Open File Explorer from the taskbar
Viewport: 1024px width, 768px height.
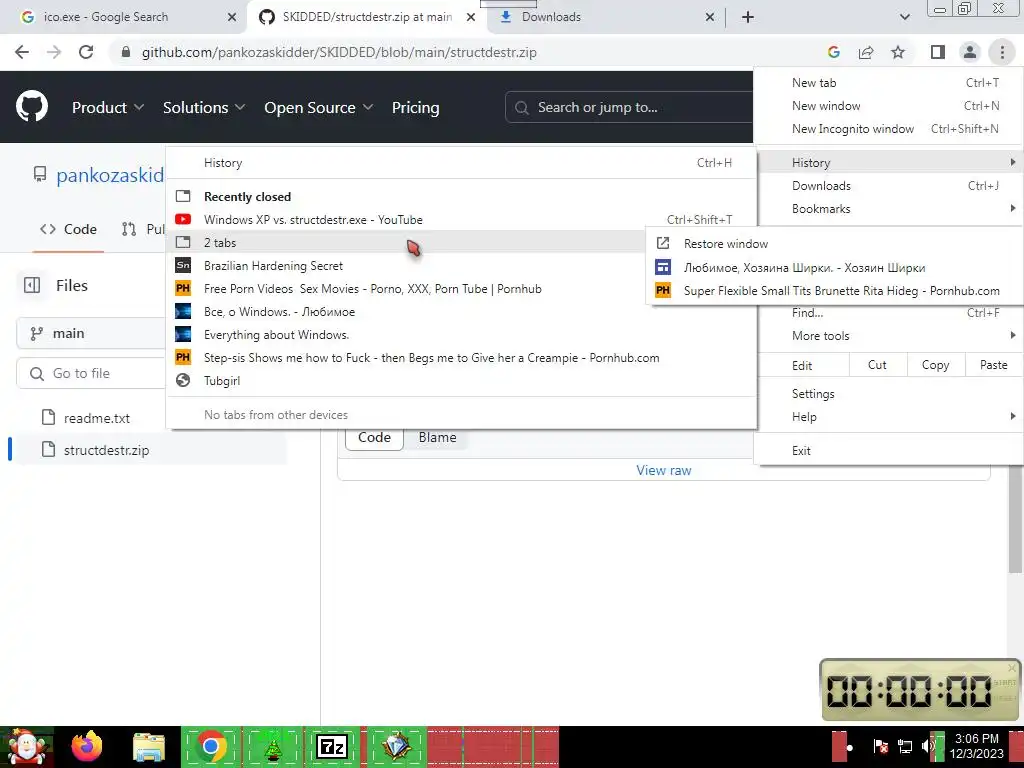point(149,746)
